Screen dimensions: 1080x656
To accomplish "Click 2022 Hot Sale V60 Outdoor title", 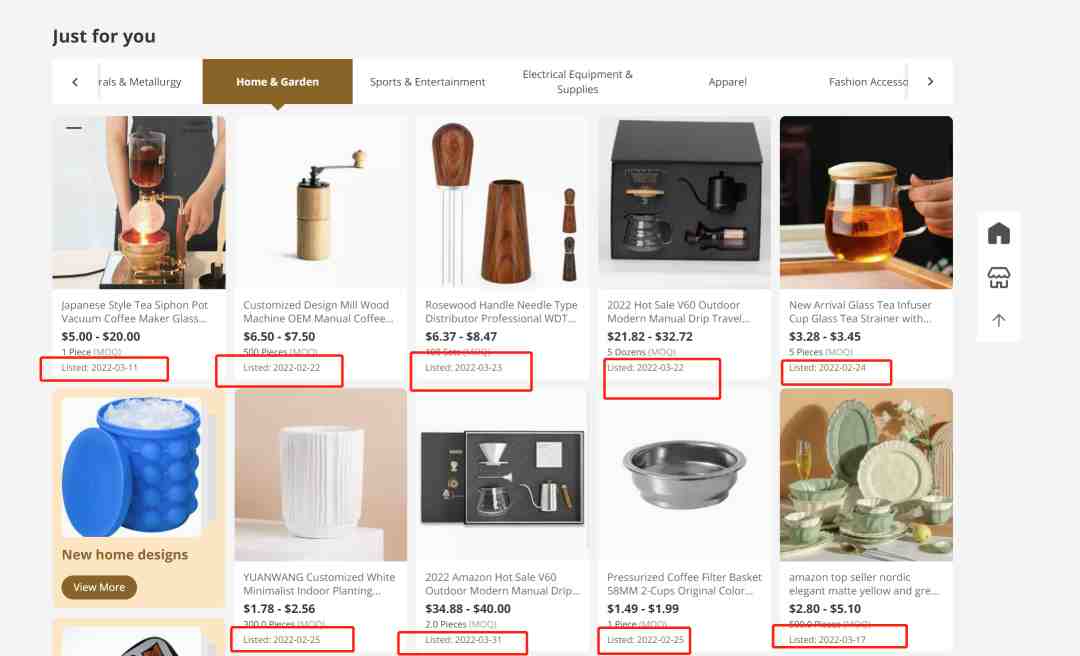I will pos(678,311).
